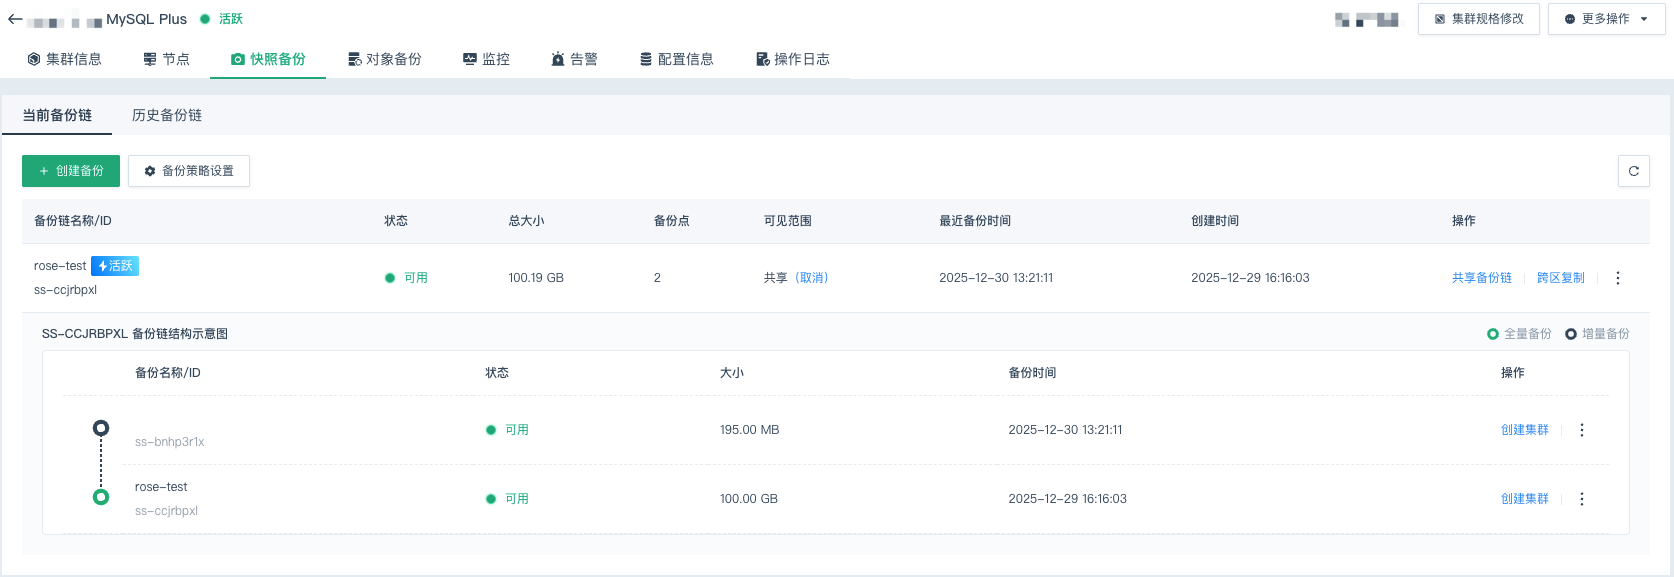Screen dimensions: 1674x577
Task: Click incremental backup node circle in diagram
Action: (101, 428)
